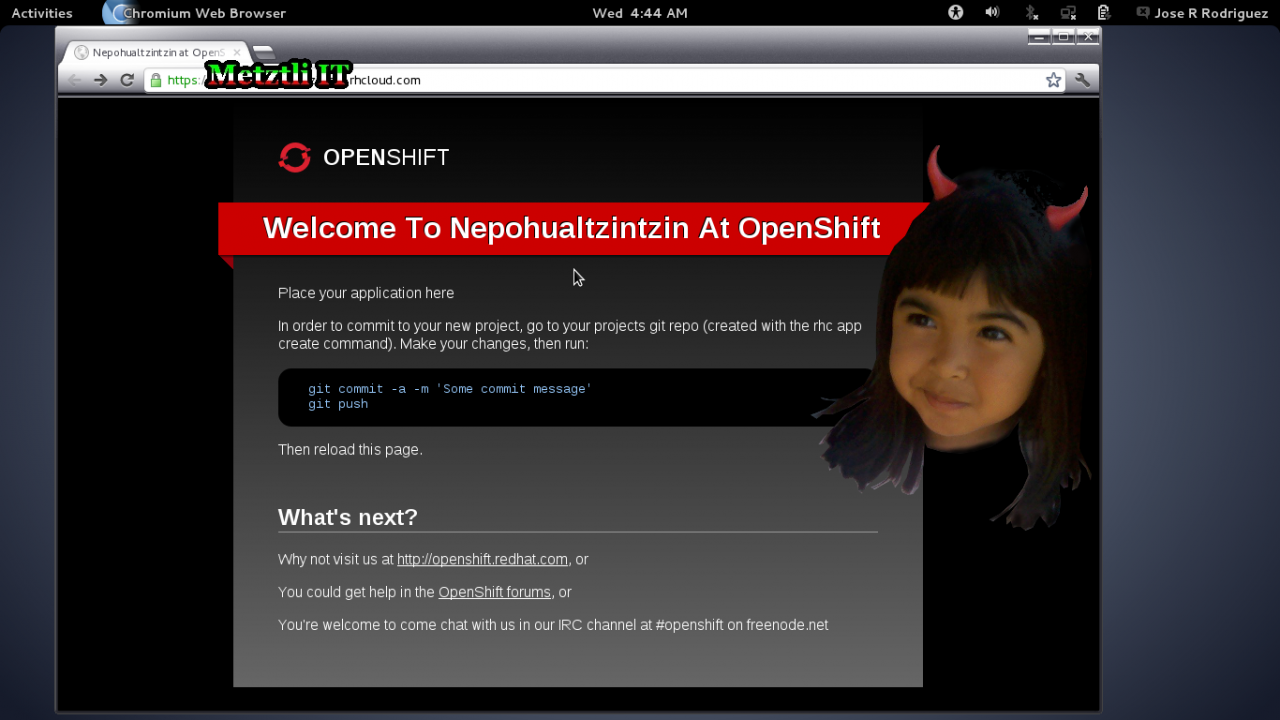The width and height of the screenshot is (1280, 720).
Task: Click the #openshift on freenode.net text
Action: point(742,625)
